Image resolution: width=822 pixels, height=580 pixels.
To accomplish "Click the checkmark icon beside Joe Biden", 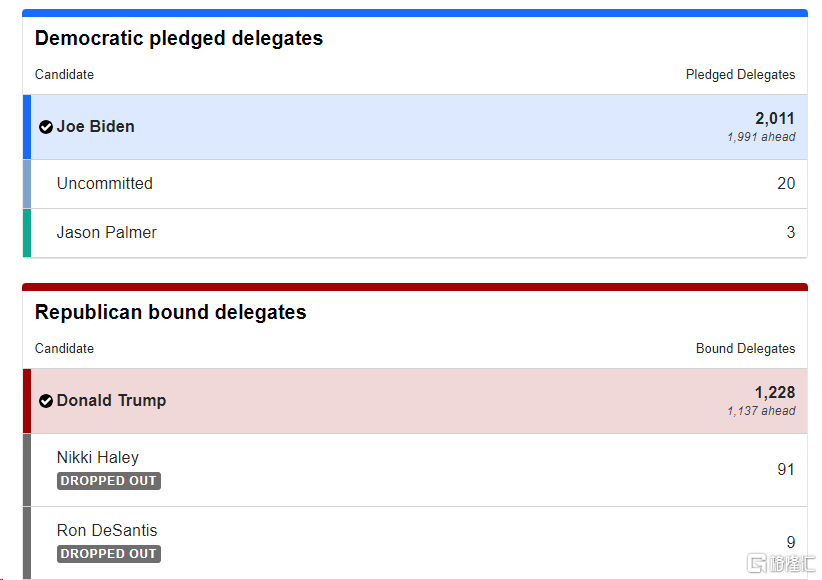I will 46,127.
